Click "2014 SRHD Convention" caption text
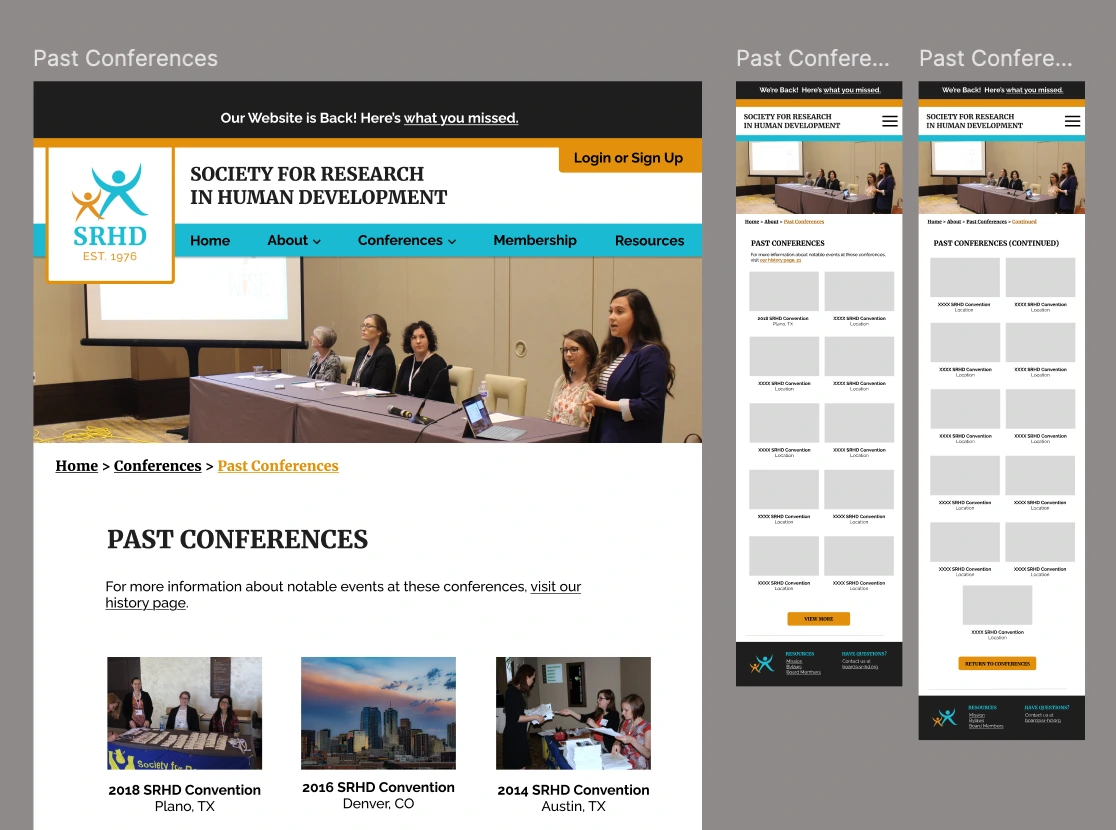Viewport: 1116px width, 830px height. click(574, 790)
